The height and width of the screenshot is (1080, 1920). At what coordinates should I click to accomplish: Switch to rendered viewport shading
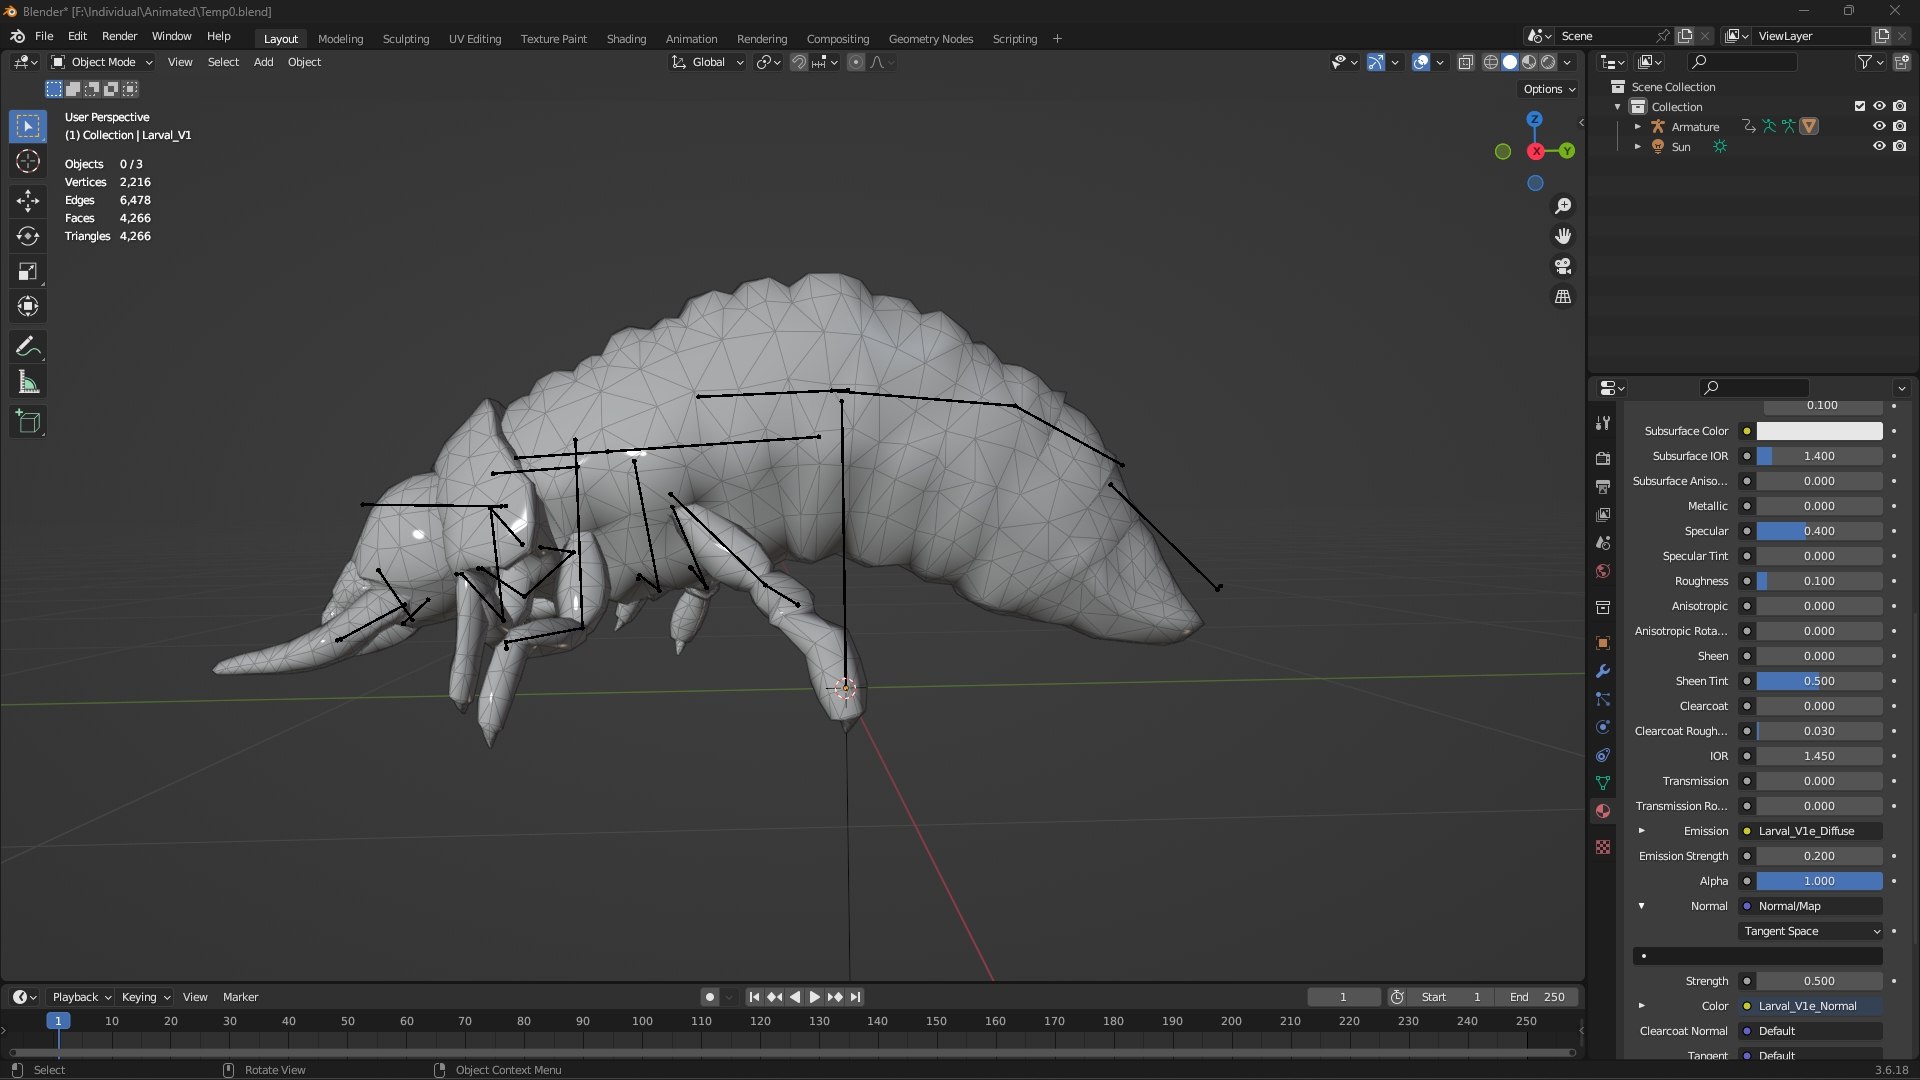(x=1548, y=62)
